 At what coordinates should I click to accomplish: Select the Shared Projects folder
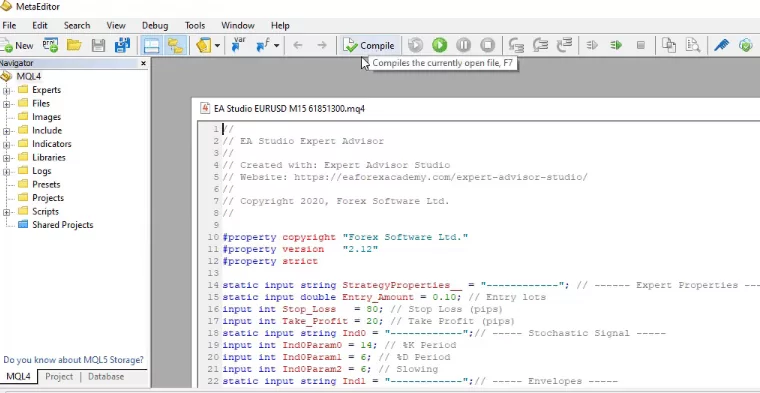click(63, 225)
